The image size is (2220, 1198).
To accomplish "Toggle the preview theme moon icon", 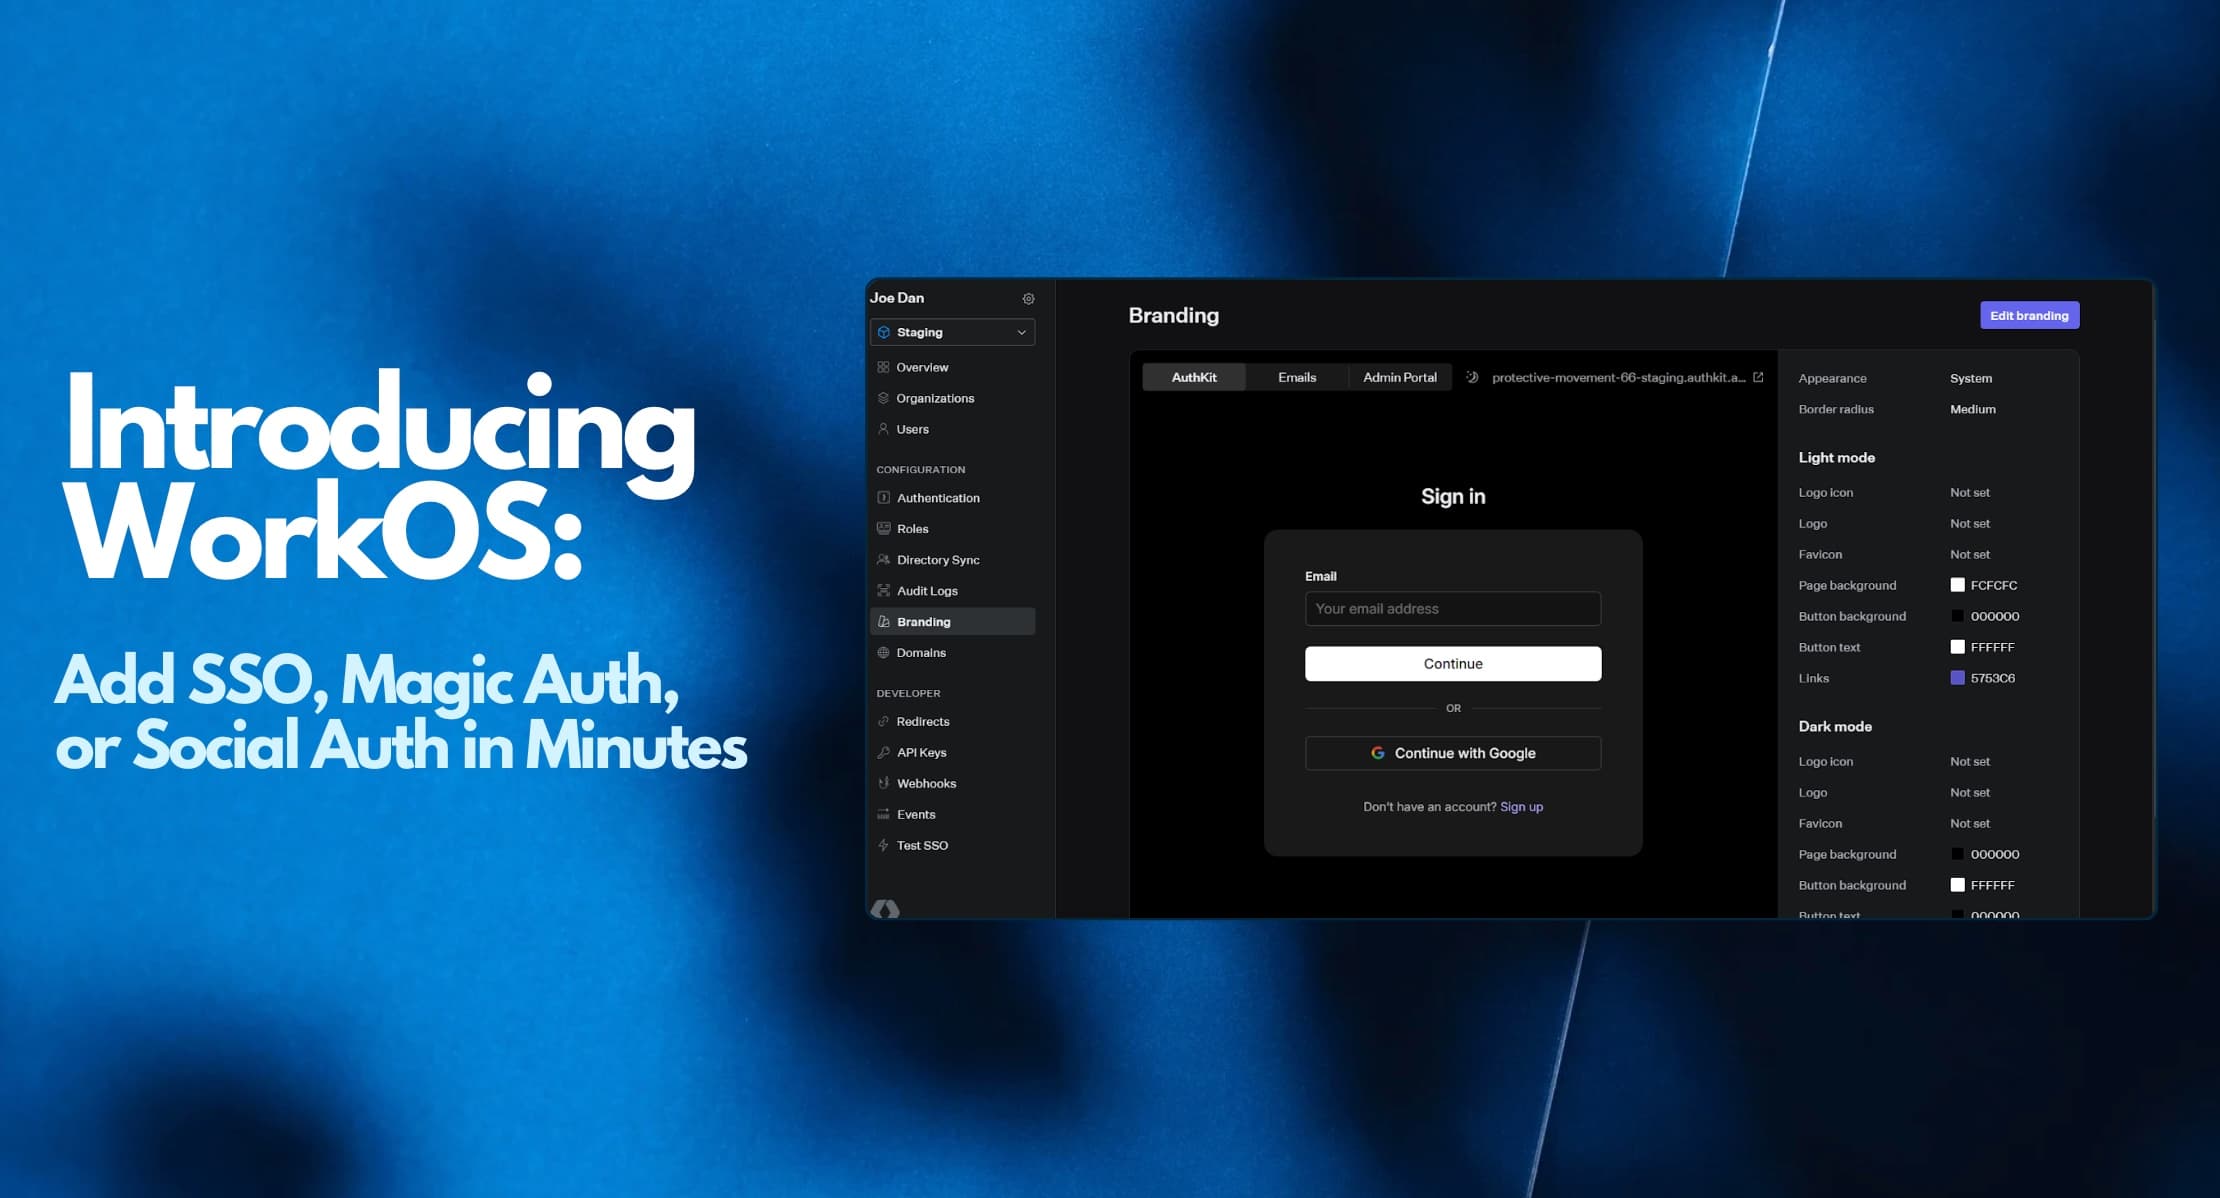I will (x=1472, y=377).
